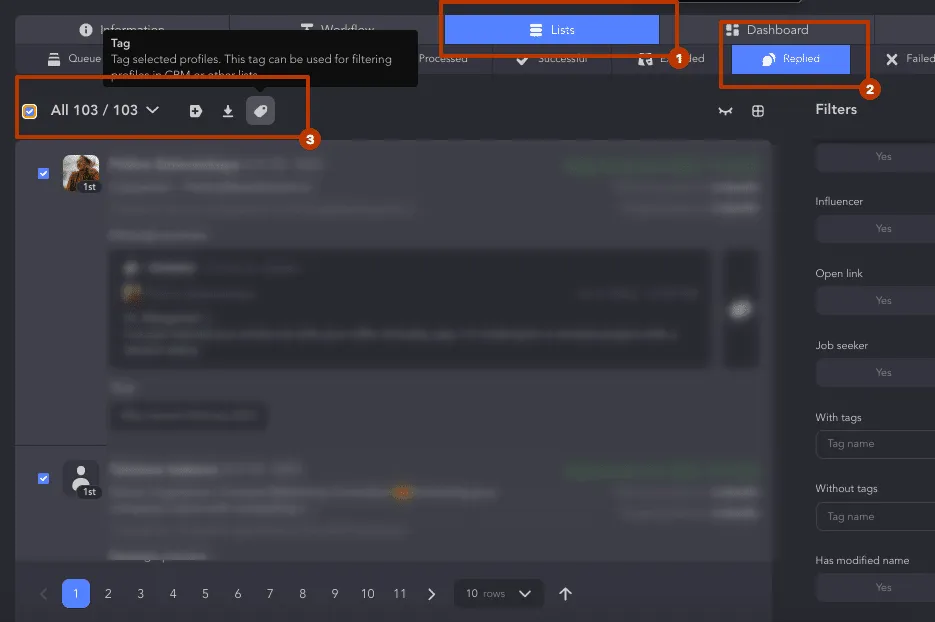The image size is (935, 622).
Task: Click the Lists tab list icon
Action: [536, 30]
